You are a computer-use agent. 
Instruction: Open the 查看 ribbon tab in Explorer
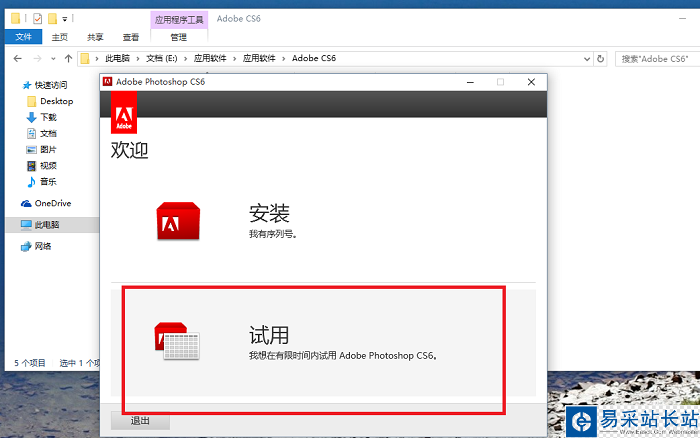(131, 37)
